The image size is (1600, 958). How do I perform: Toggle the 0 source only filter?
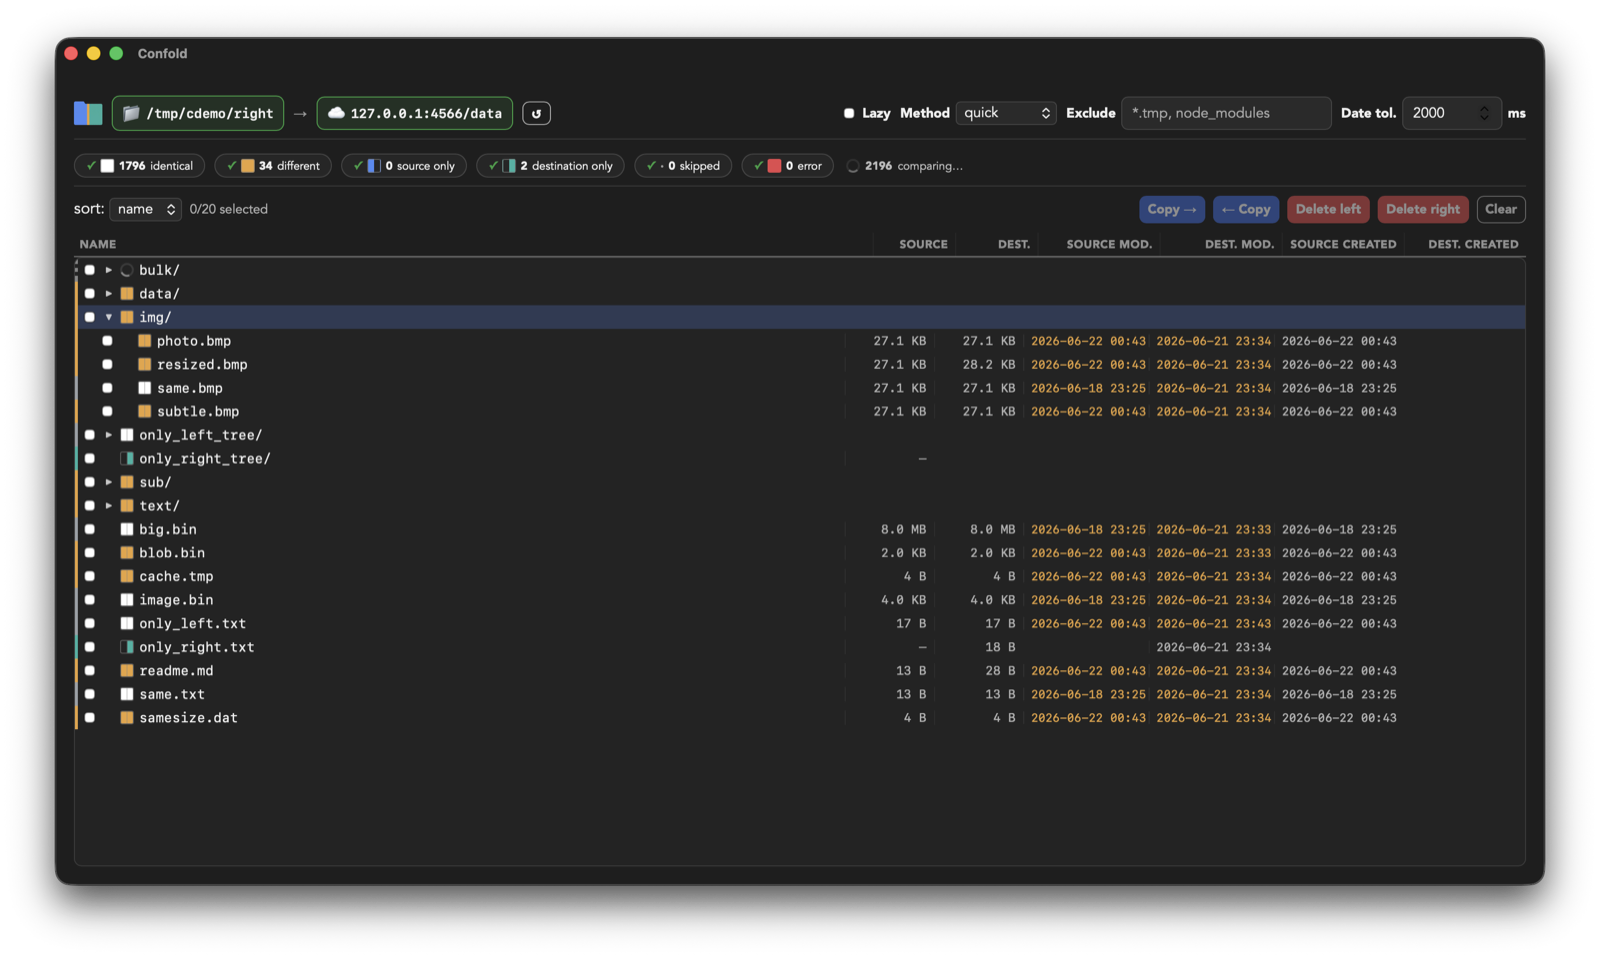pos(404,166)
